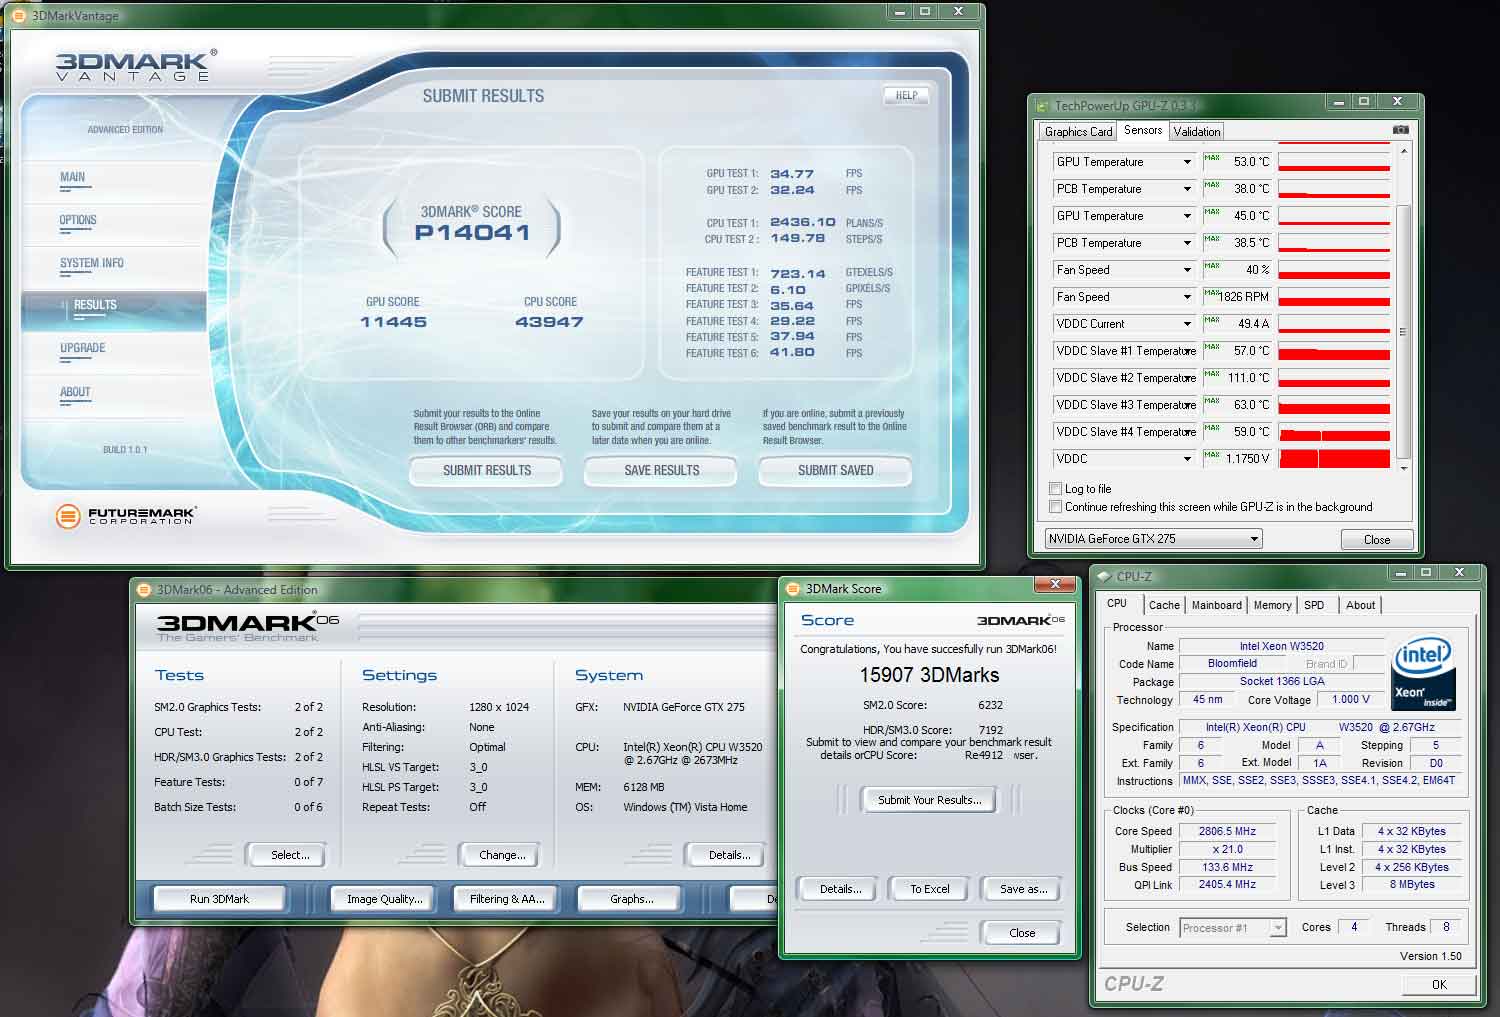This screenshot has height=1017, width=1500.
Task: Open the first GPU Temperature sensor dropdown
Action: pos(1187,162)
